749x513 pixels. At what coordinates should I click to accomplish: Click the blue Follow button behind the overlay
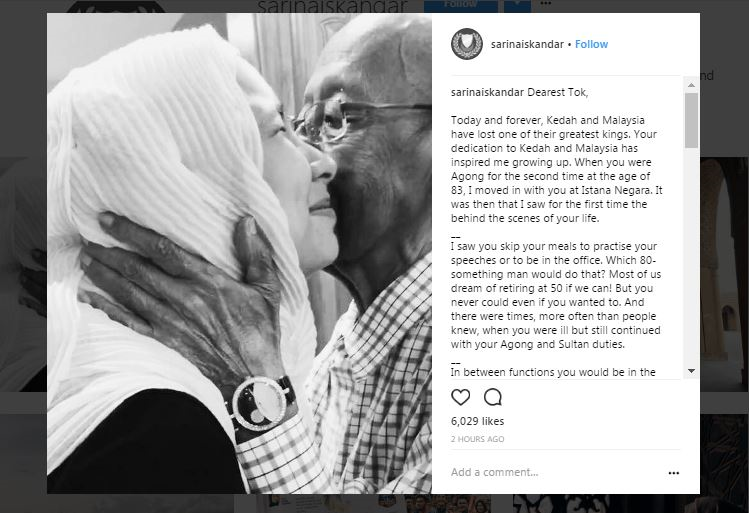pyautogui.click(x=460, y=6)
